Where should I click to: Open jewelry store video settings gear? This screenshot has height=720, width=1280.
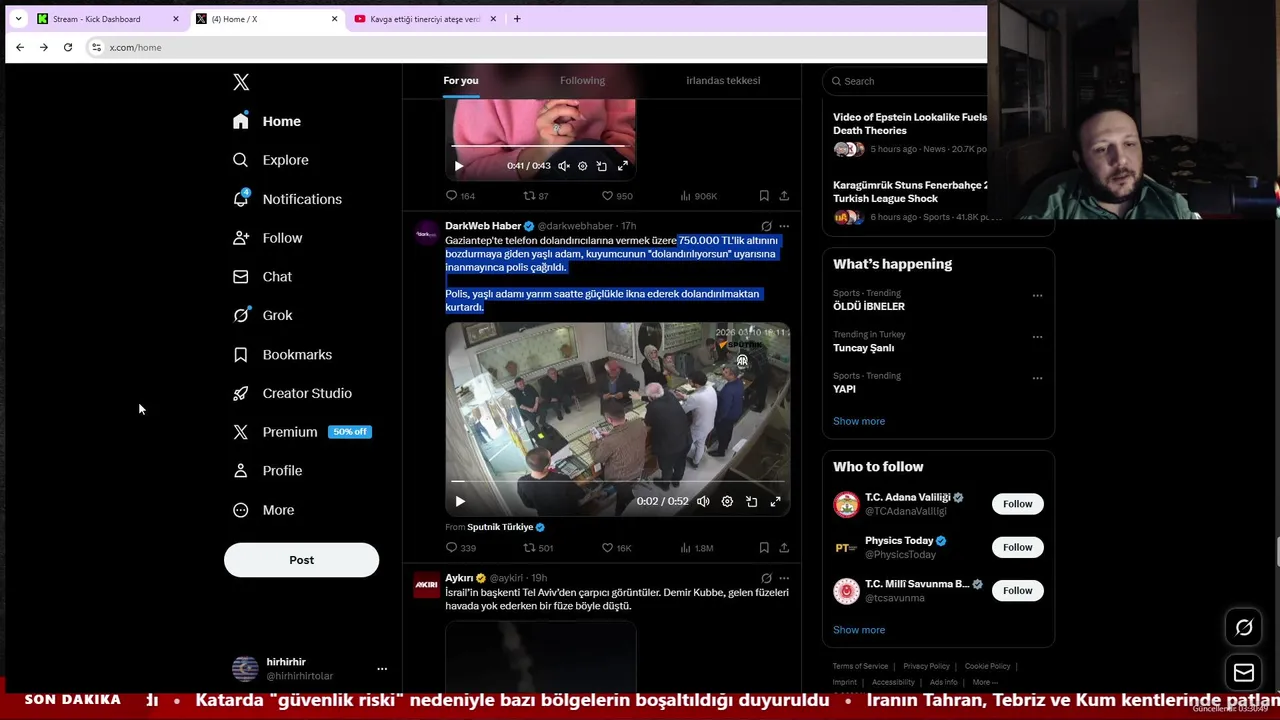(x=727, y=501)
